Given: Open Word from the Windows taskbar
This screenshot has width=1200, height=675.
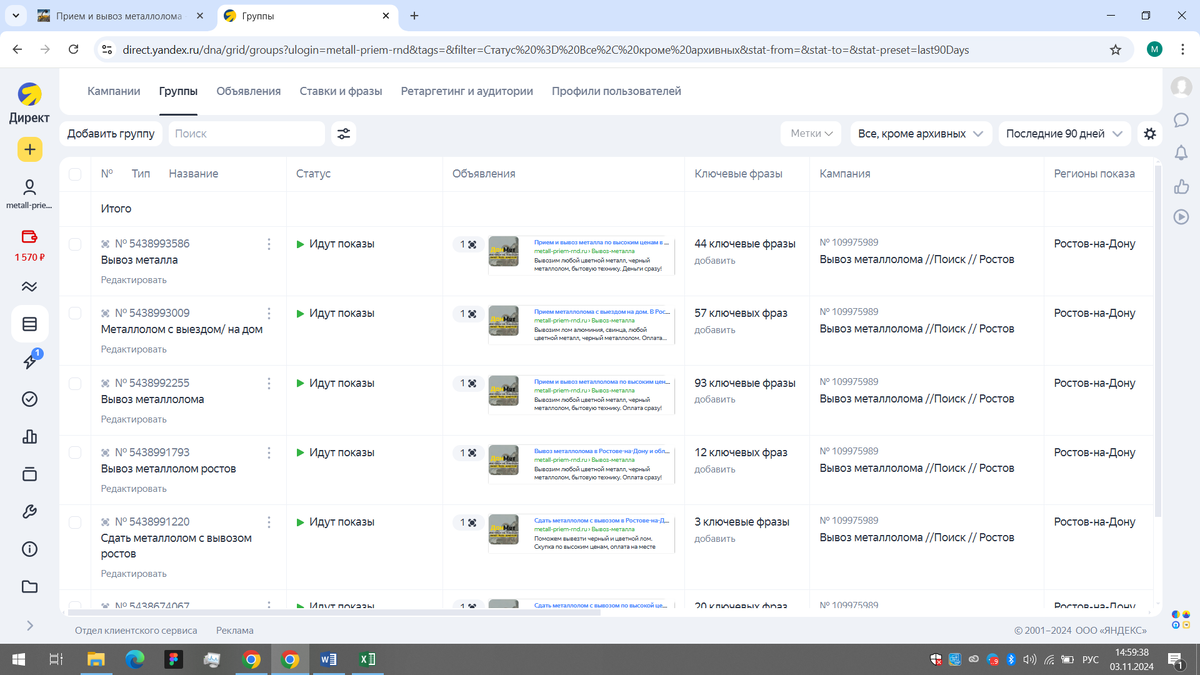Looking at the screenshot, I should tap(329, 659).
